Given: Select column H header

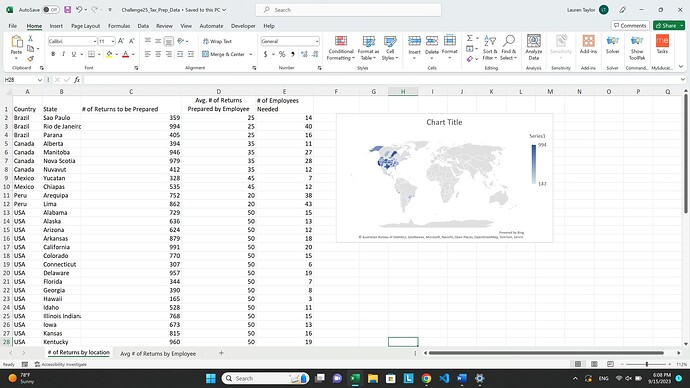Looking at the screenshot, I should [403, 92].
